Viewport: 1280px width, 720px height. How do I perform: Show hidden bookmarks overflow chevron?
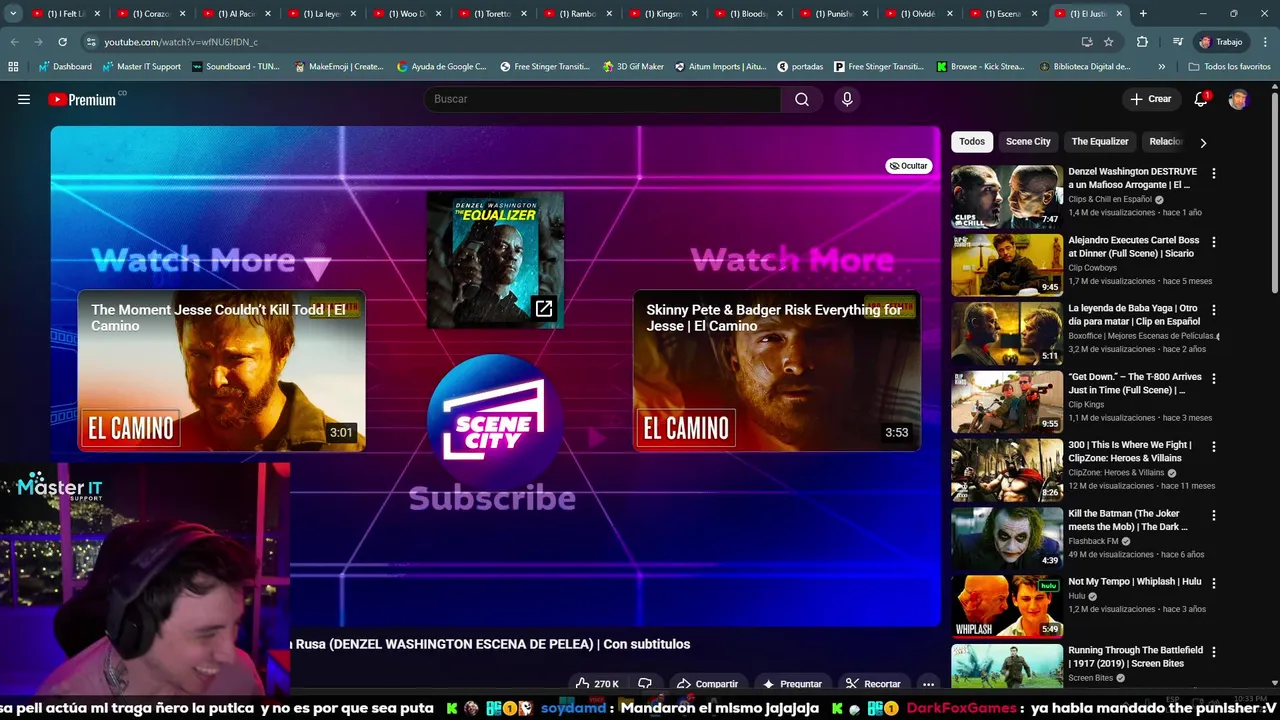coord(1161,67)
